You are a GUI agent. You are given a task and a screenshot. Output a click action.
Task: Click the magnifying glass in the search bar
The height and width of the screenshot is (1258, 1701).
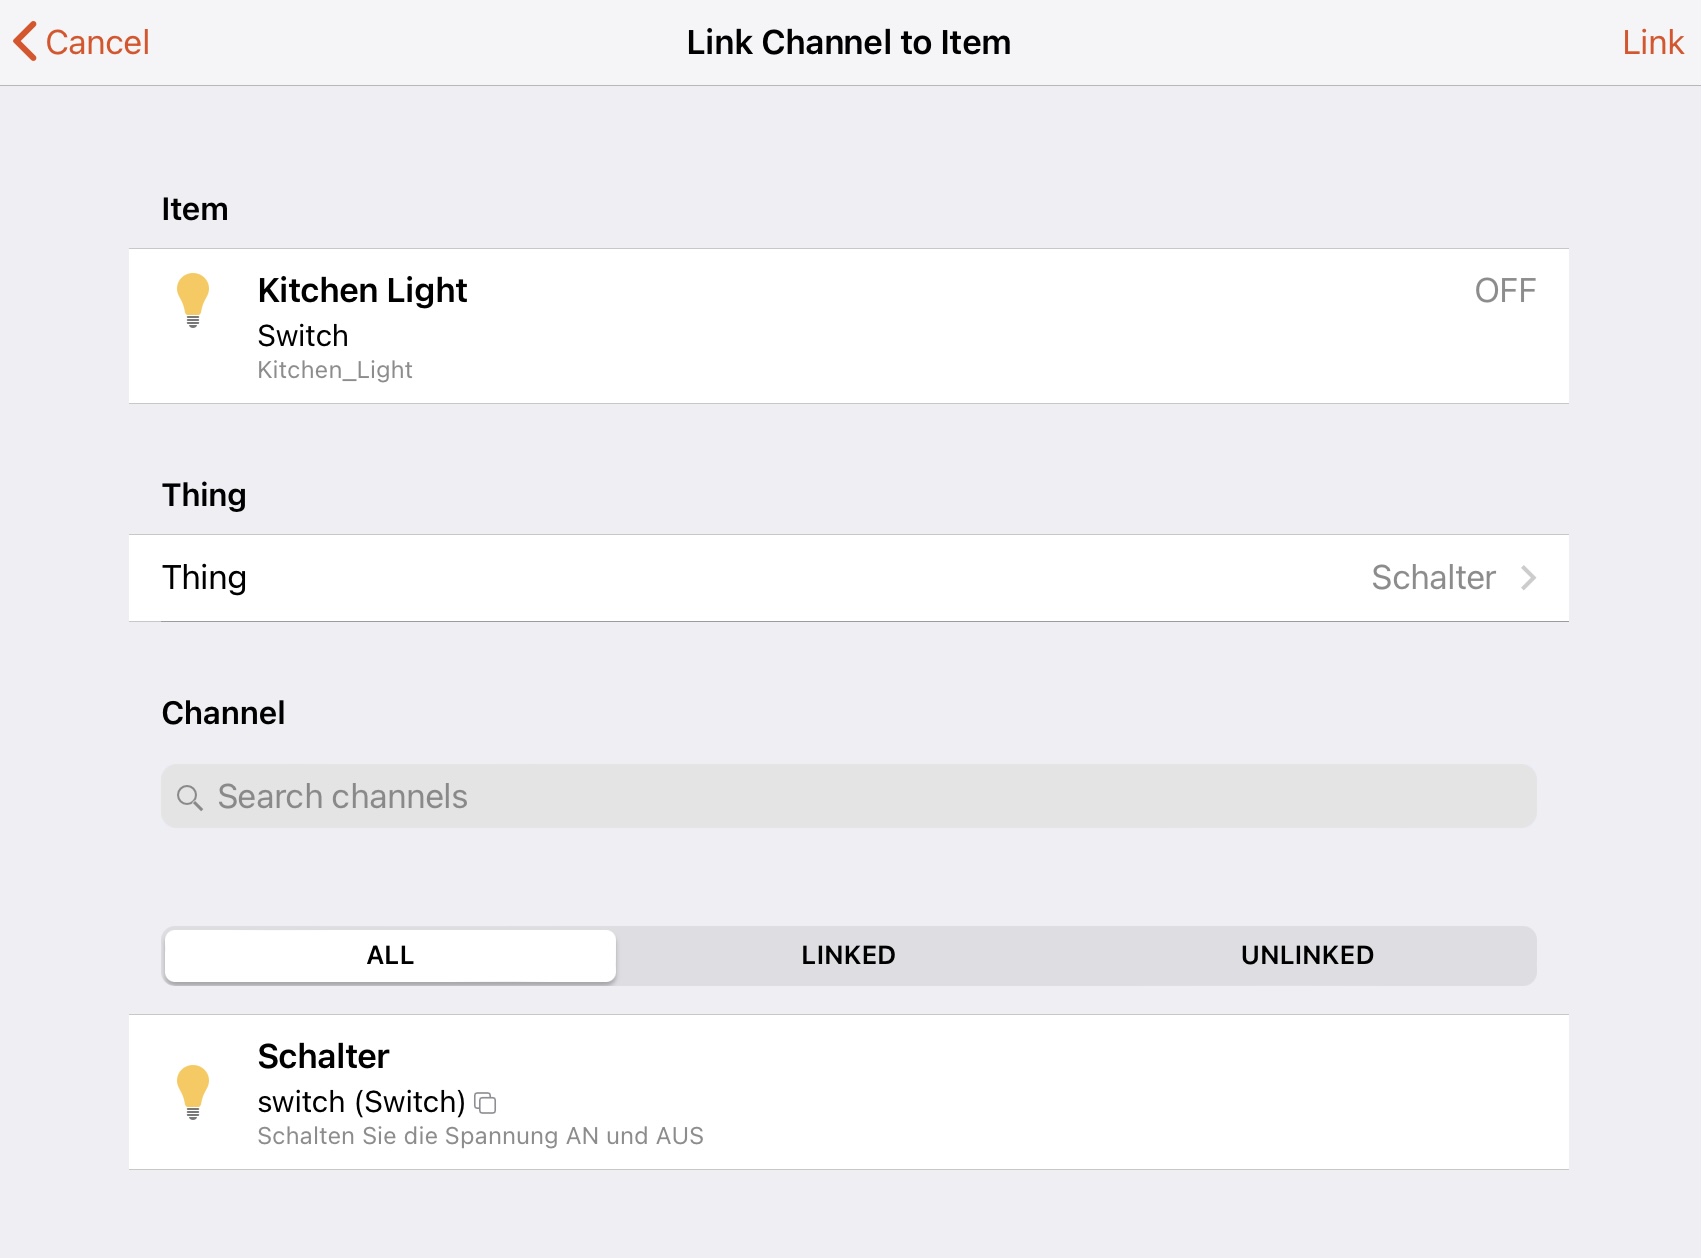click(190, 797)
